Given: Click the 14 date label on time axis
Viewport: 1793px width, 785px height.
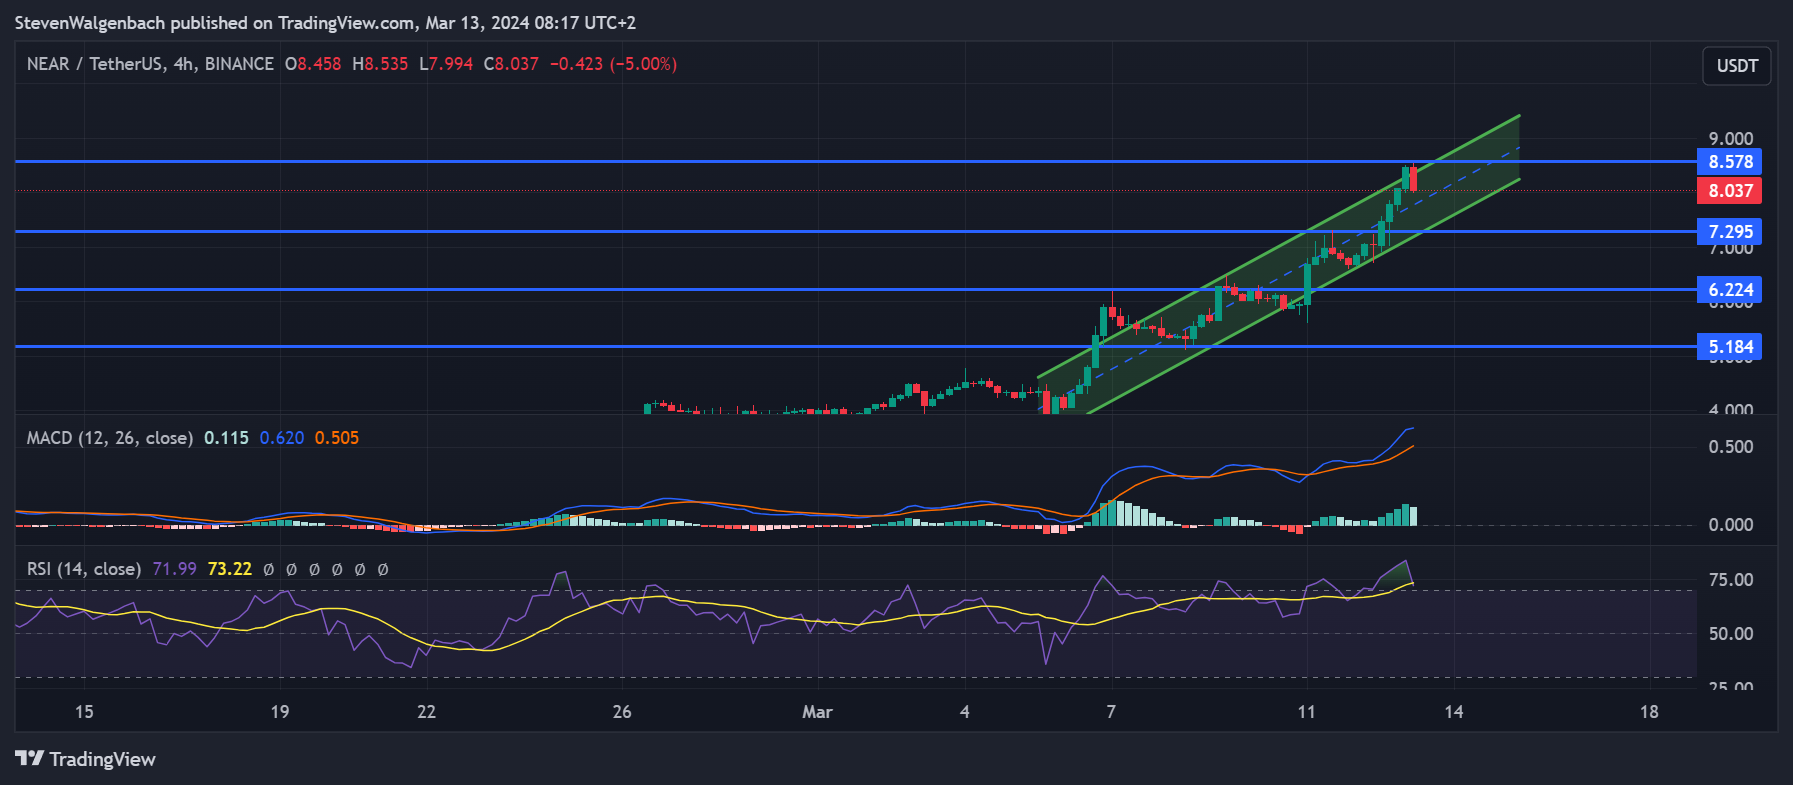Looking at the screenshot, I should pos(1453,712).
